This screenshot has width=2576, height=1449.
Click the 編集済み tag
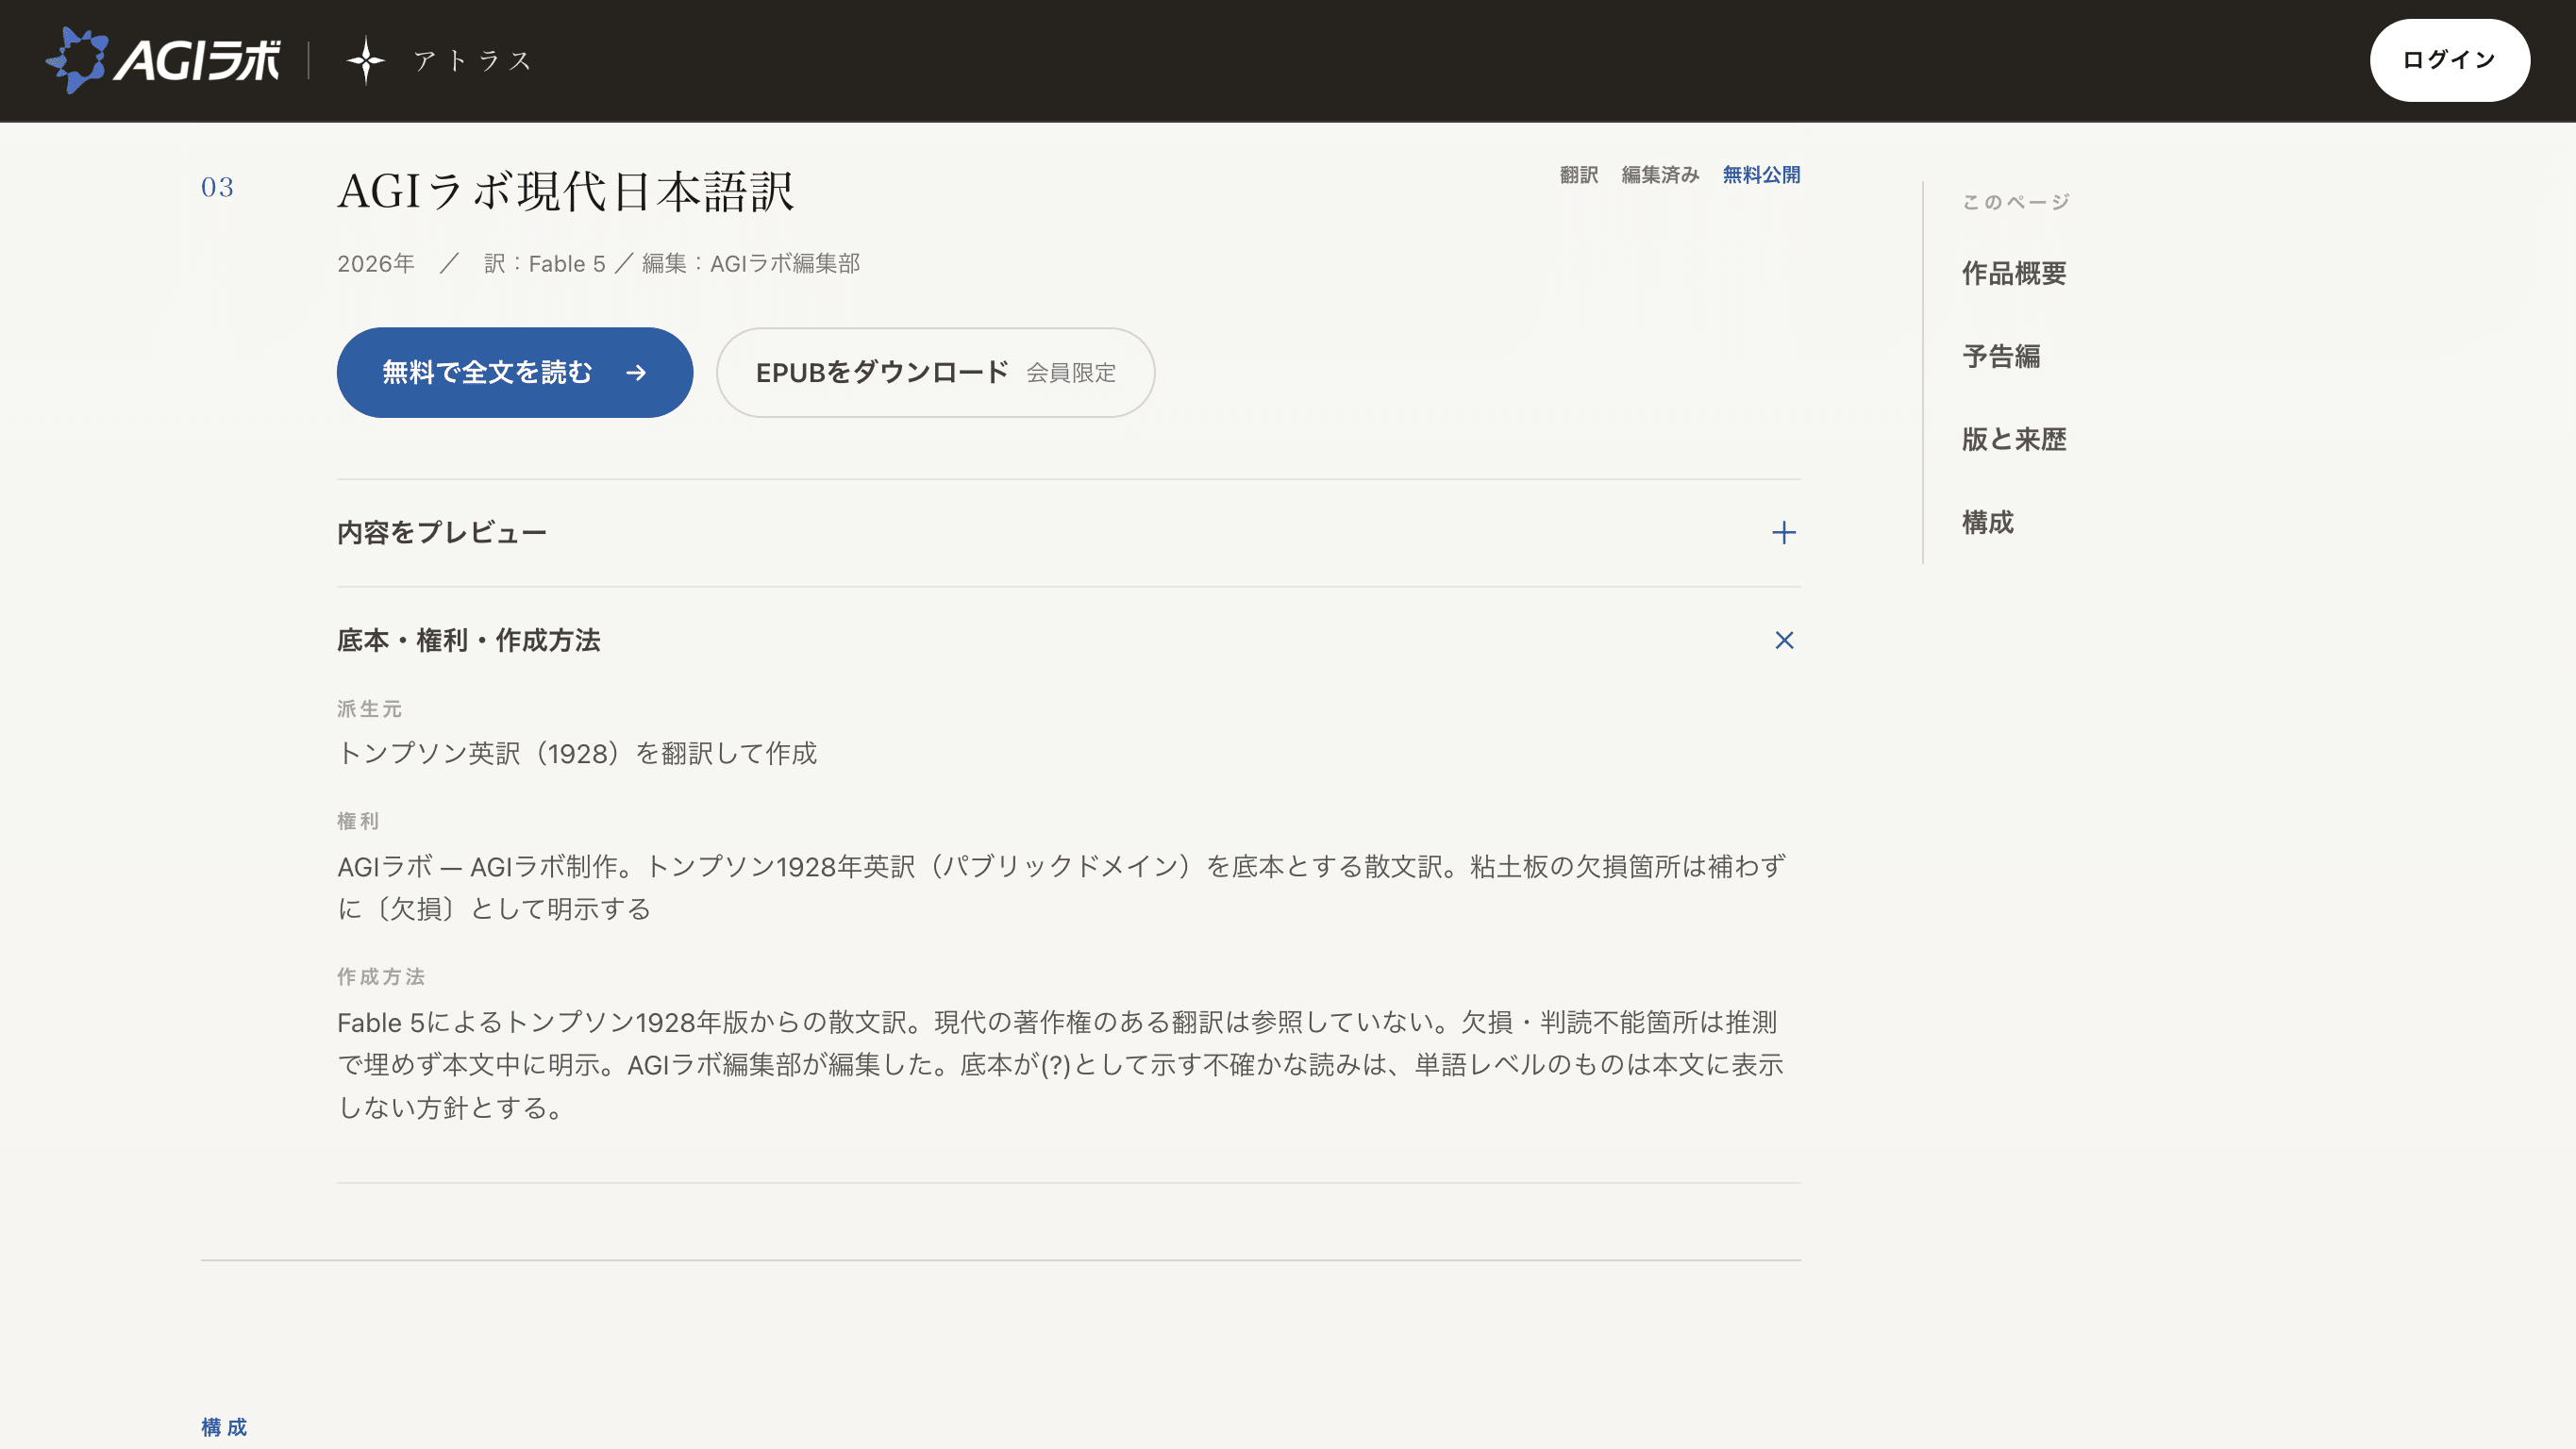1660,175
